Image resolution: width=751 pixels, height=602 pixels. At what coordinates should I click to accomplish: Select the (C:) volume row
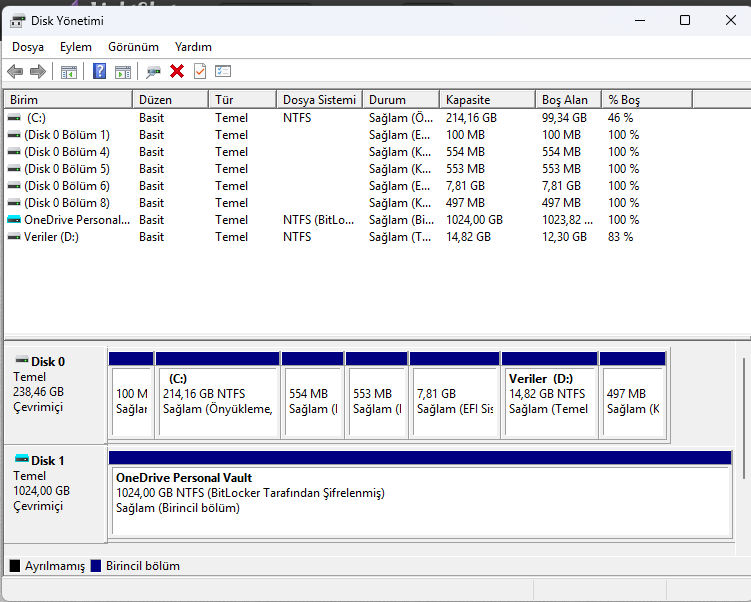[x=350, y=118]
